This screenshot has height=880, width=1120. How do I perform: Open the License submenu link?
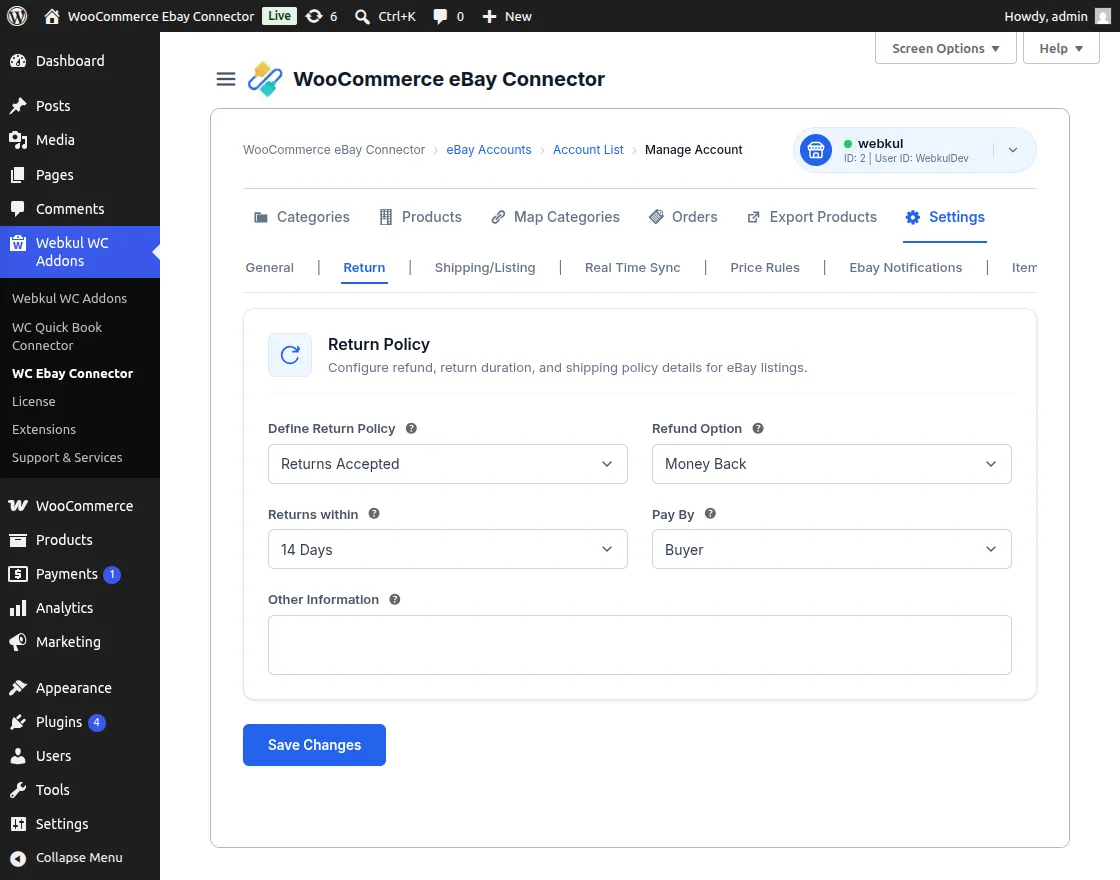(34, 401)
